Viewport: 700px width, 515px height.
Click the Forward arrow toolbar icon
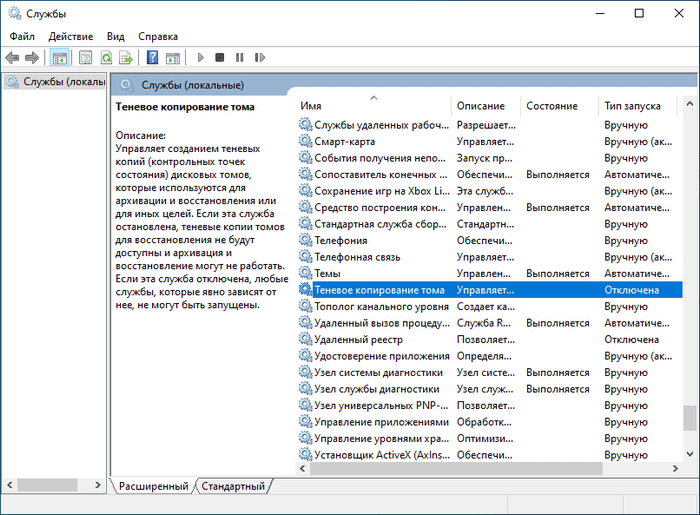32,58
